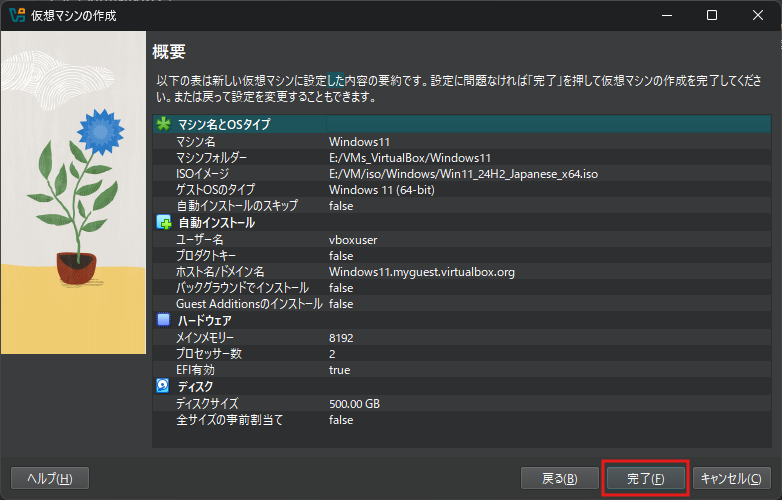The width and height of the screenshot is (782, 500).
Task: Click the processor count value 2
Action: (332, 354)
